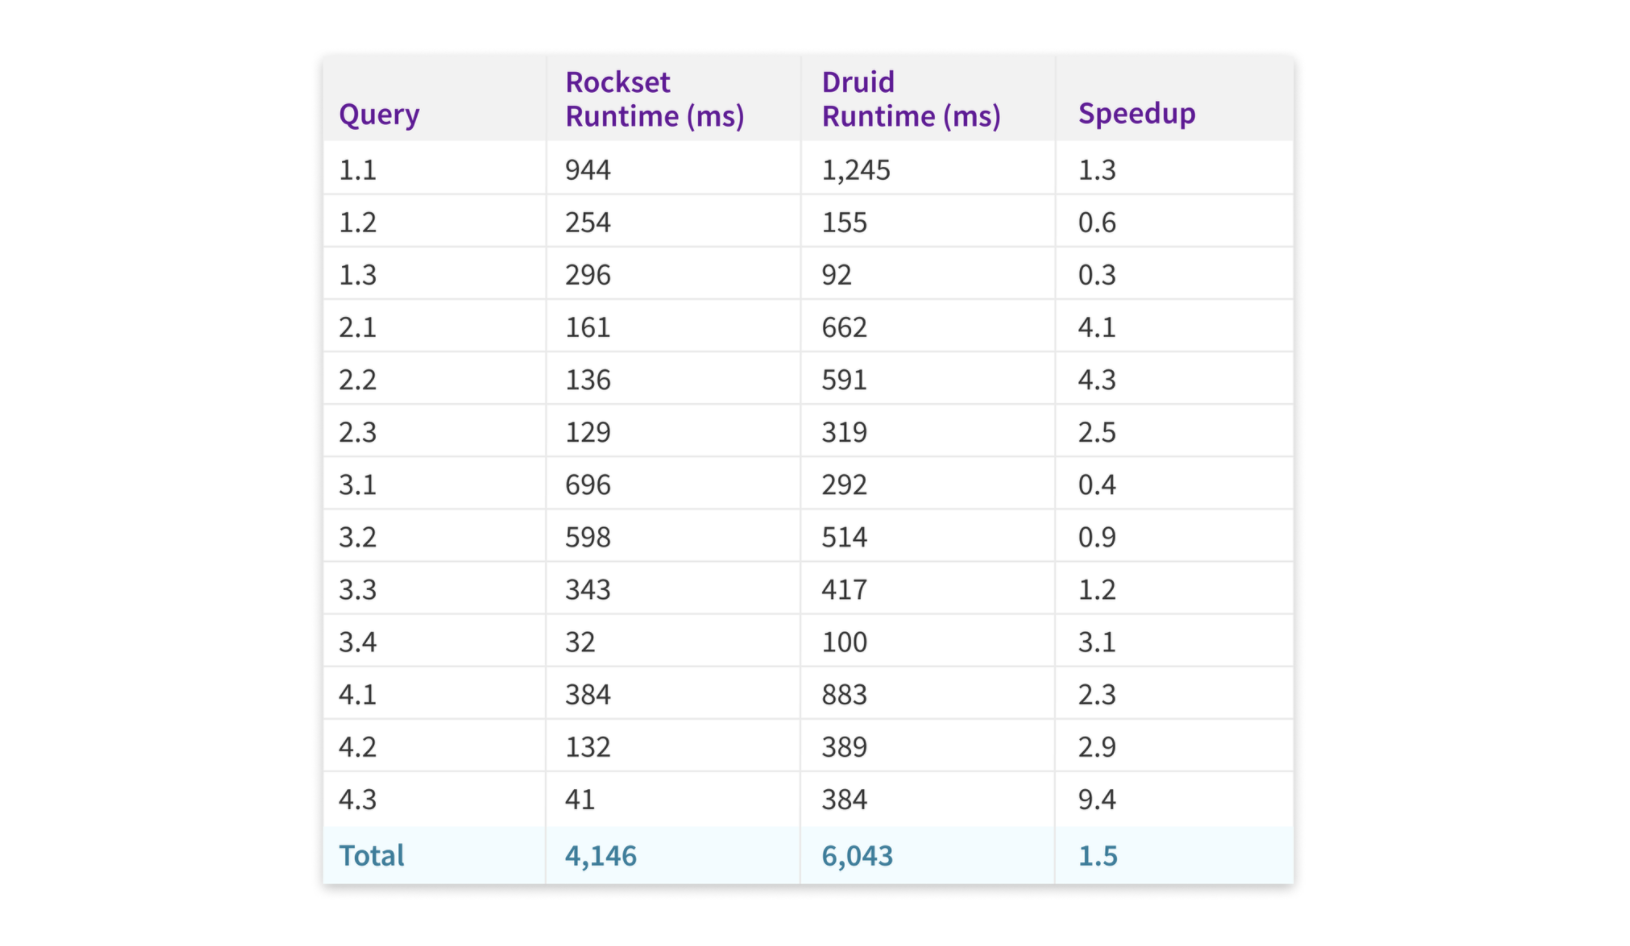Select Rockset runtime value 132
The image size is (1630, 946).
click(x=588, y=747)
